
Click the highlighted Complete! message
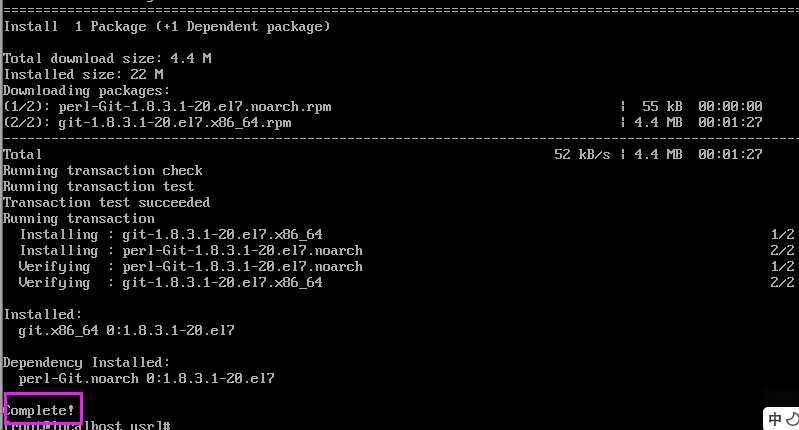coord(42,410)
